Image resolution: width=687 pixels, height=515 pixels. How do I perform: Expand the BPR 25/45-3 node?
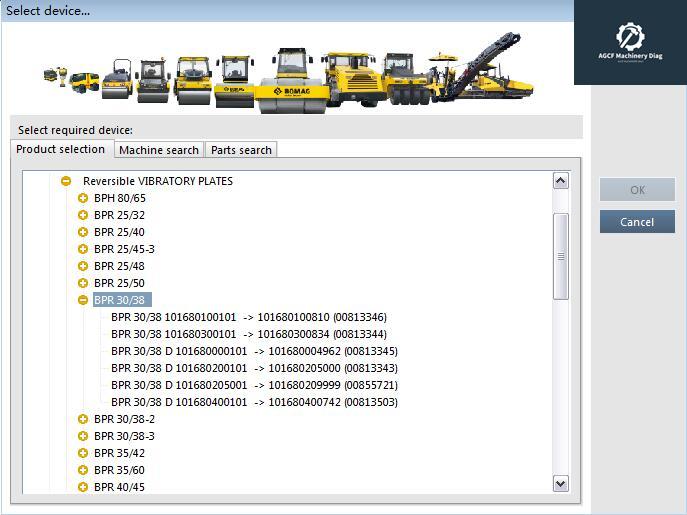click(x=83, y=249)
